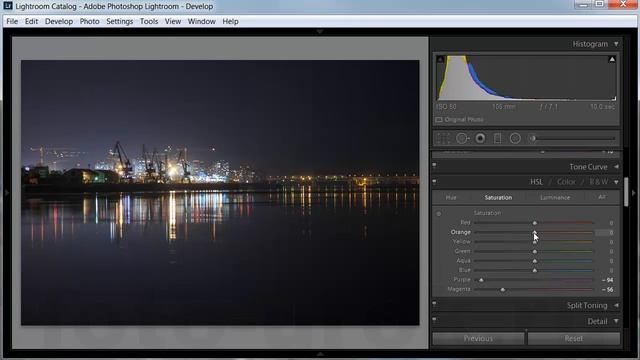Click the histogram graph area
The width and height of the screenshot is (640, 360).
coord(526,78)
